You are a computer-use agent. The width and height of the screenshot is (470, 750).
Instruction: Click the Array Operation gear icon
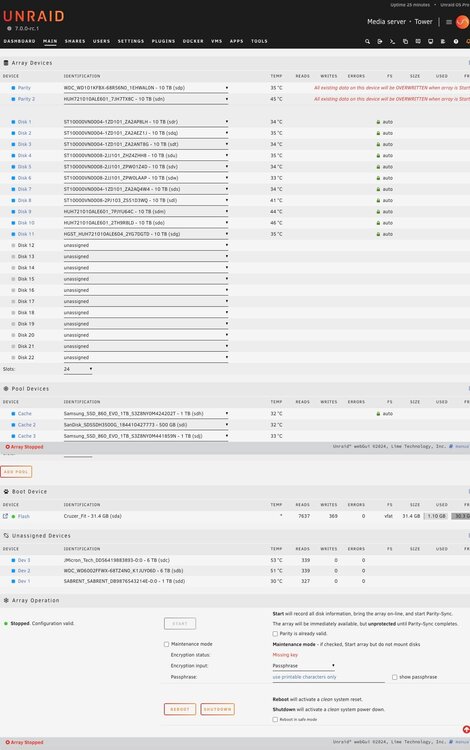coord(6,600)
